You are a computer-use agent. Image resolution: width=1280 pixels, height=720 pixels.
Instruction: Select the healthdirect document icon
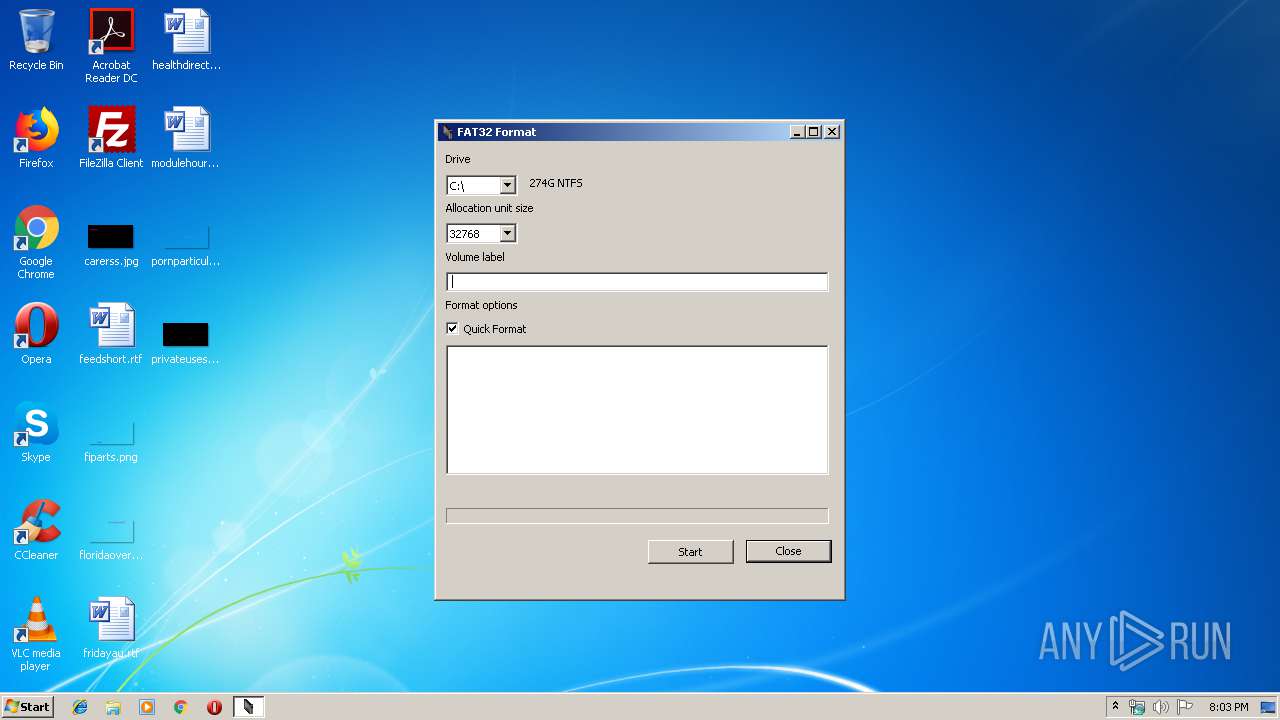[x=186, y=40]
